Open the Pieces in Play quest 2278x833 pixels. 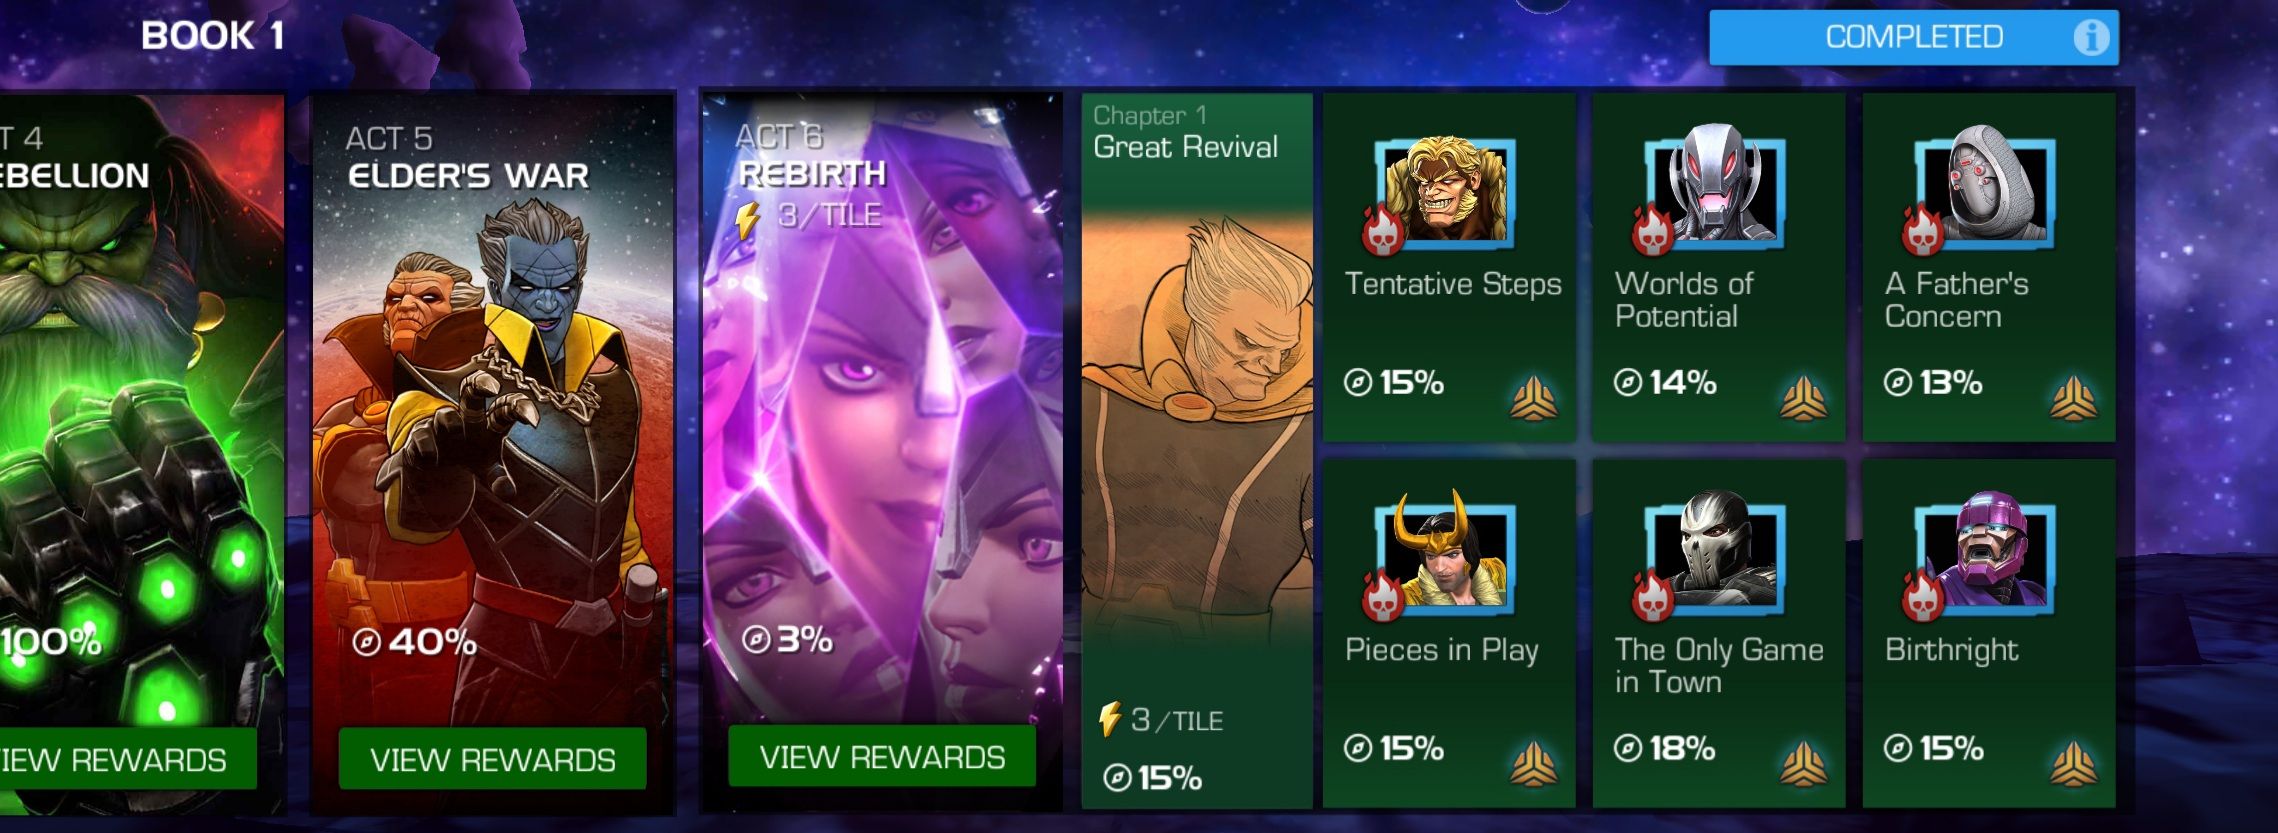click(1449, 634)
